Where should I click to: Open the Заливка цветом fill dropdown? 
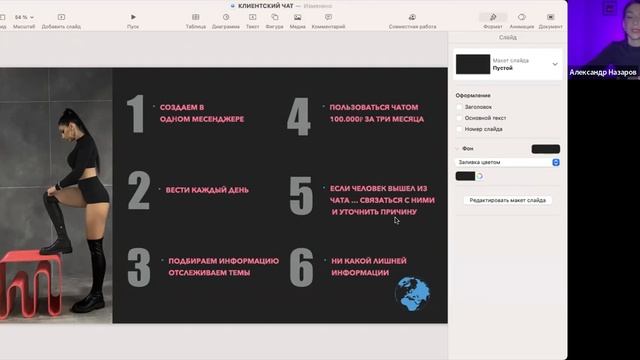pyautogui.click(x=507, y=162)
